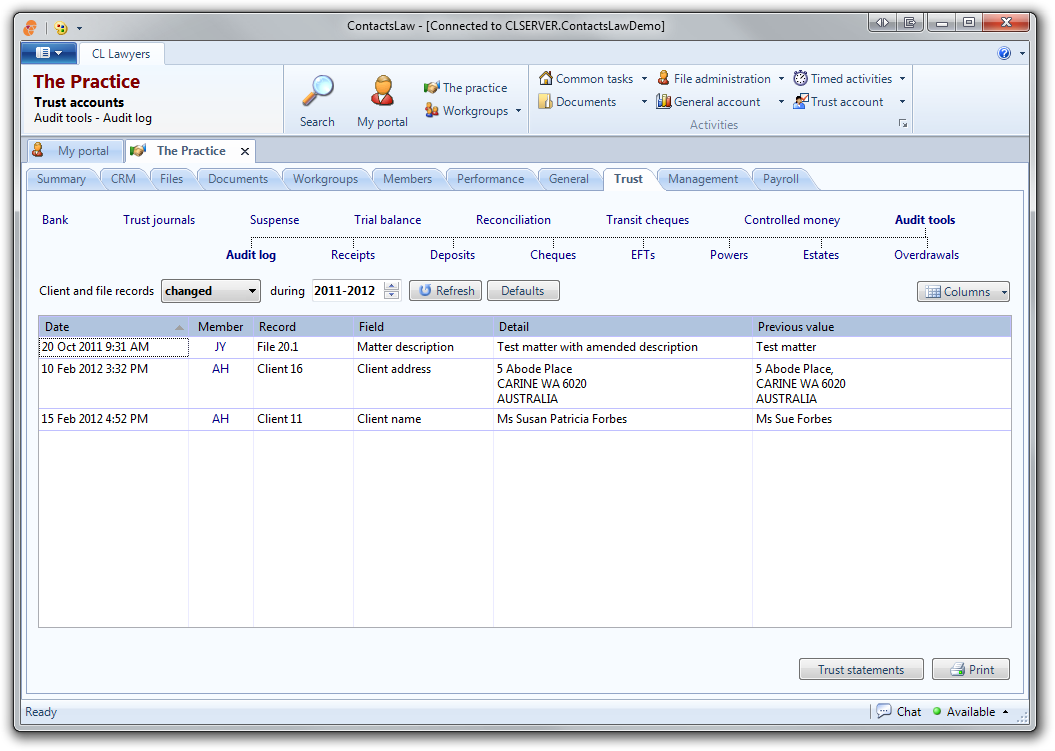
Task: Open the help question mark icon
Action: click(x=1004, y=53)
